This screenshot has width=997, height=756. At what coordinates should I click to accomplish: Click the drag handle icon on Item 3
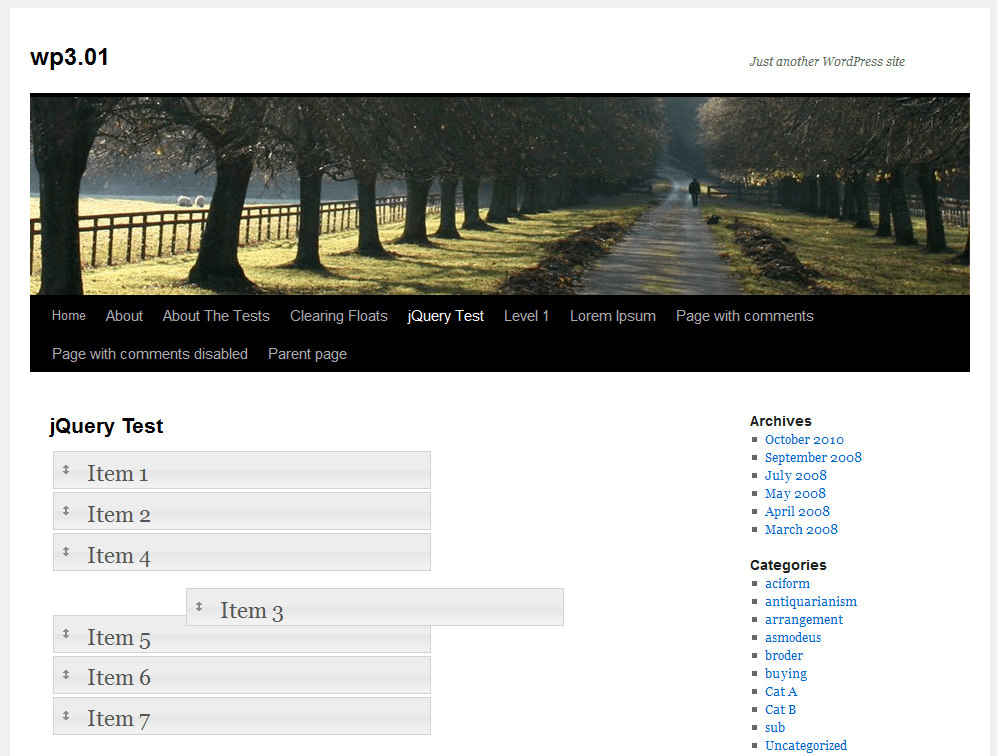pos(201,606)
